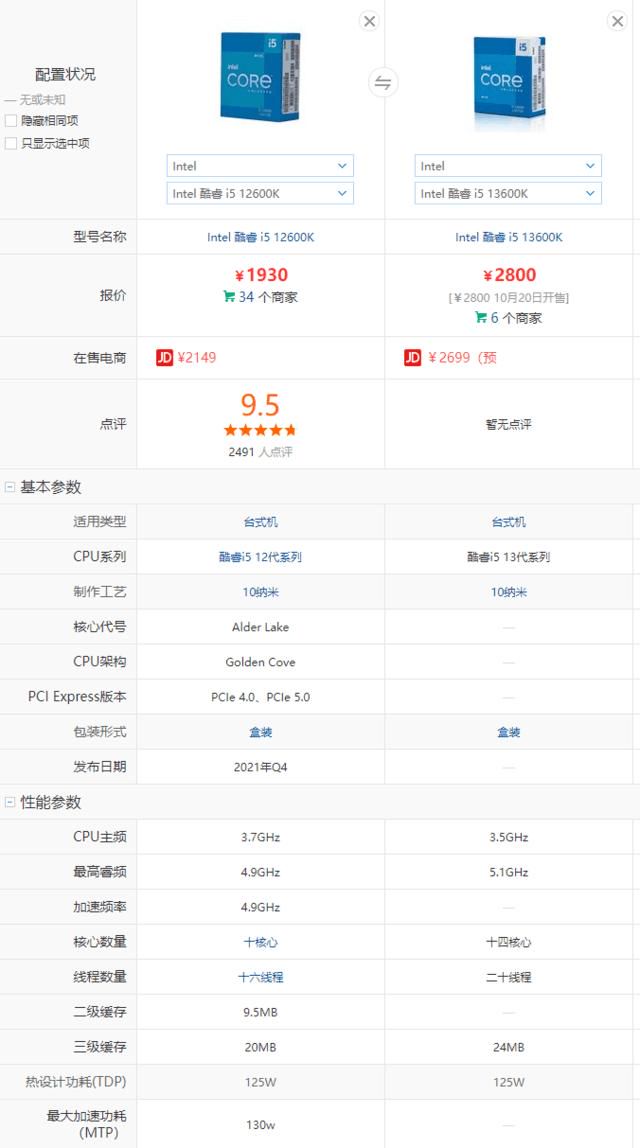The image size is (640, 1148).
Task: Collapse the 基本参数 section
Action: pos(10,487)
